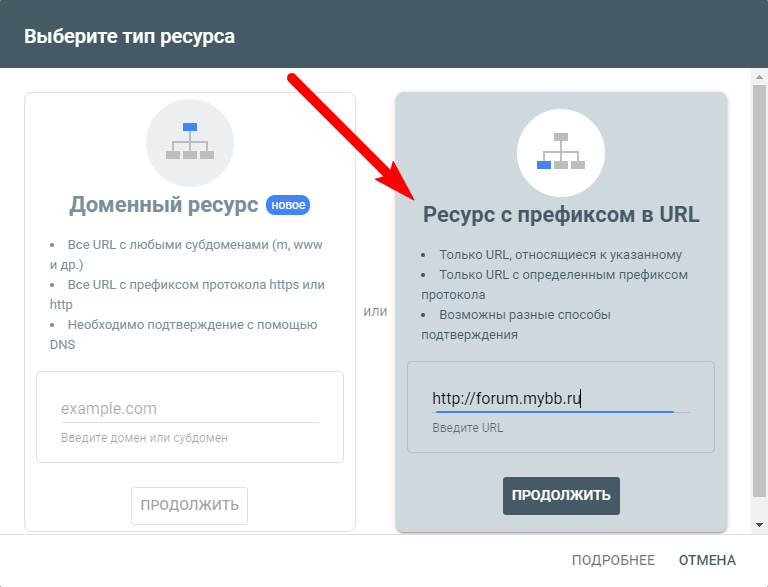Click the Domain resource hierarchy icon
The image size is (768, 587).
(190, 143)
